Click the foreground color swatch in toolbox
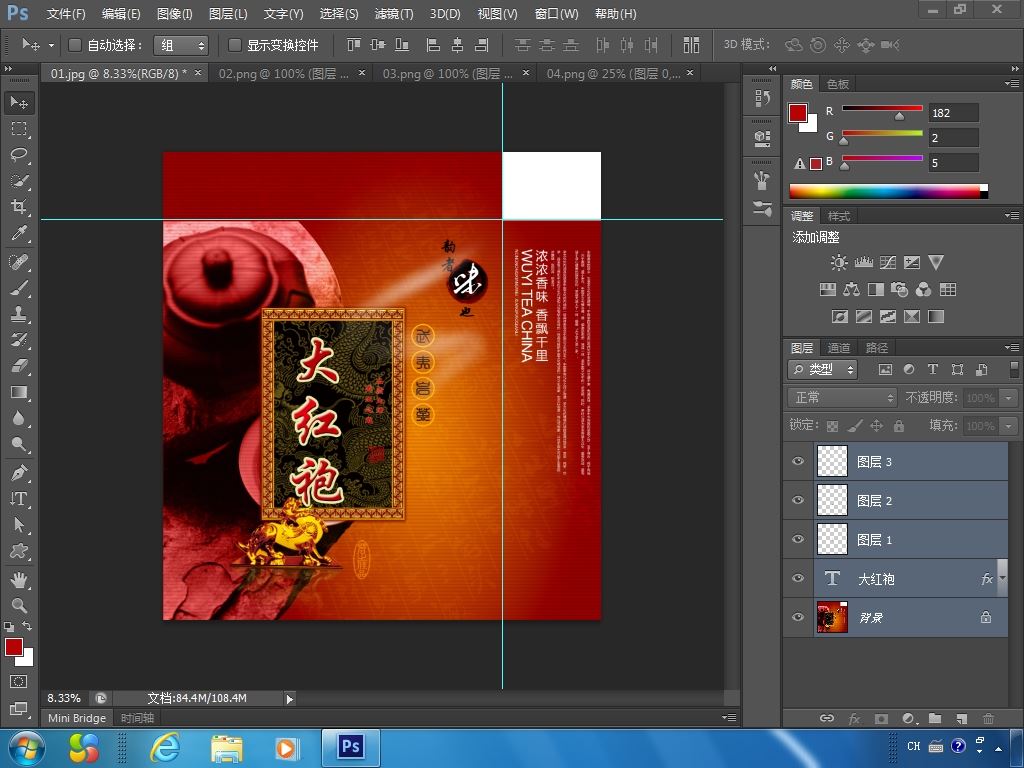The height and width of the screenshot is (768, 1024). [x=14, y=647]
